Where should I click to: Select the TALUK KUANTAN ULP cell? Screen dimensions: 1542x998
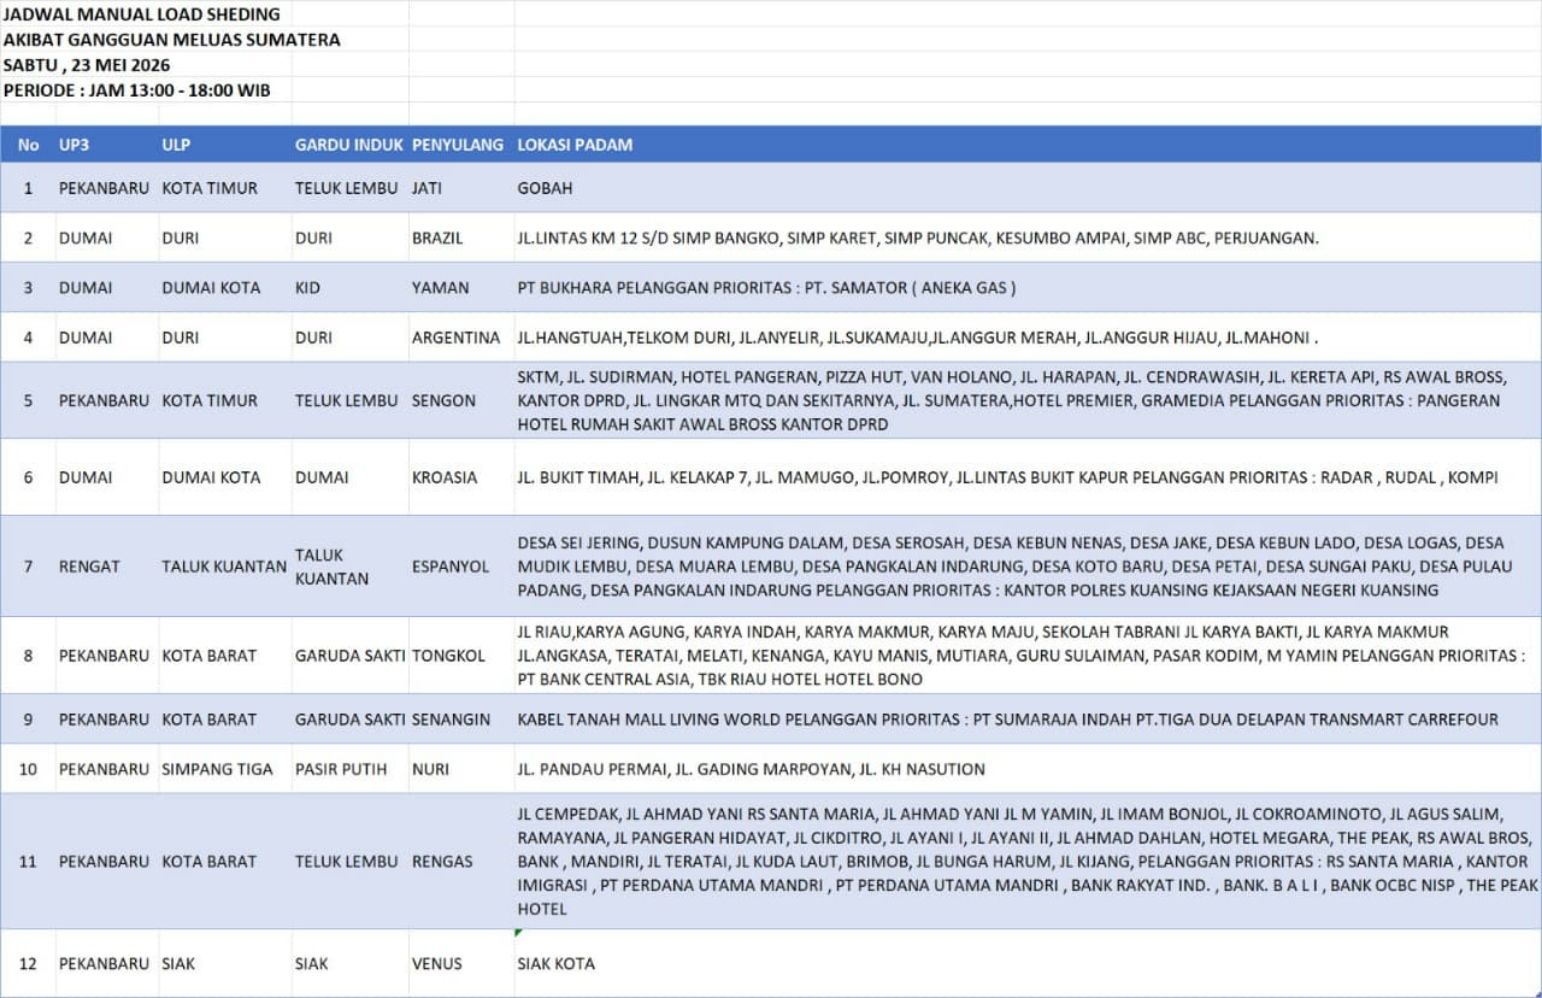224,567
